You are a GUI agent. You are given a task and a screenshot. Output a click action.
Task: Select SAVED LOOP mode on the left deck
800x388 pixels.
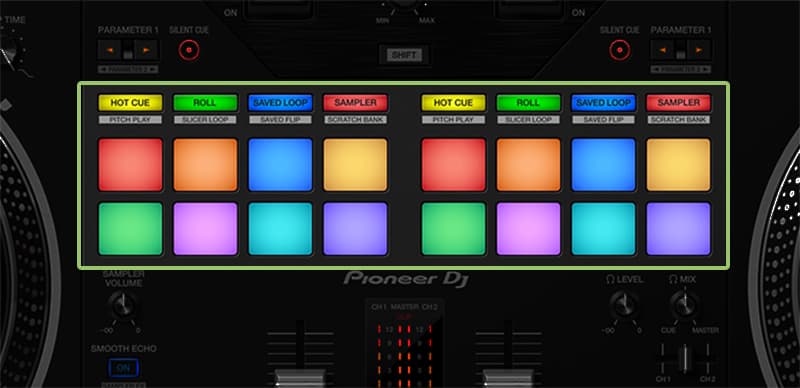pos(280,103)
